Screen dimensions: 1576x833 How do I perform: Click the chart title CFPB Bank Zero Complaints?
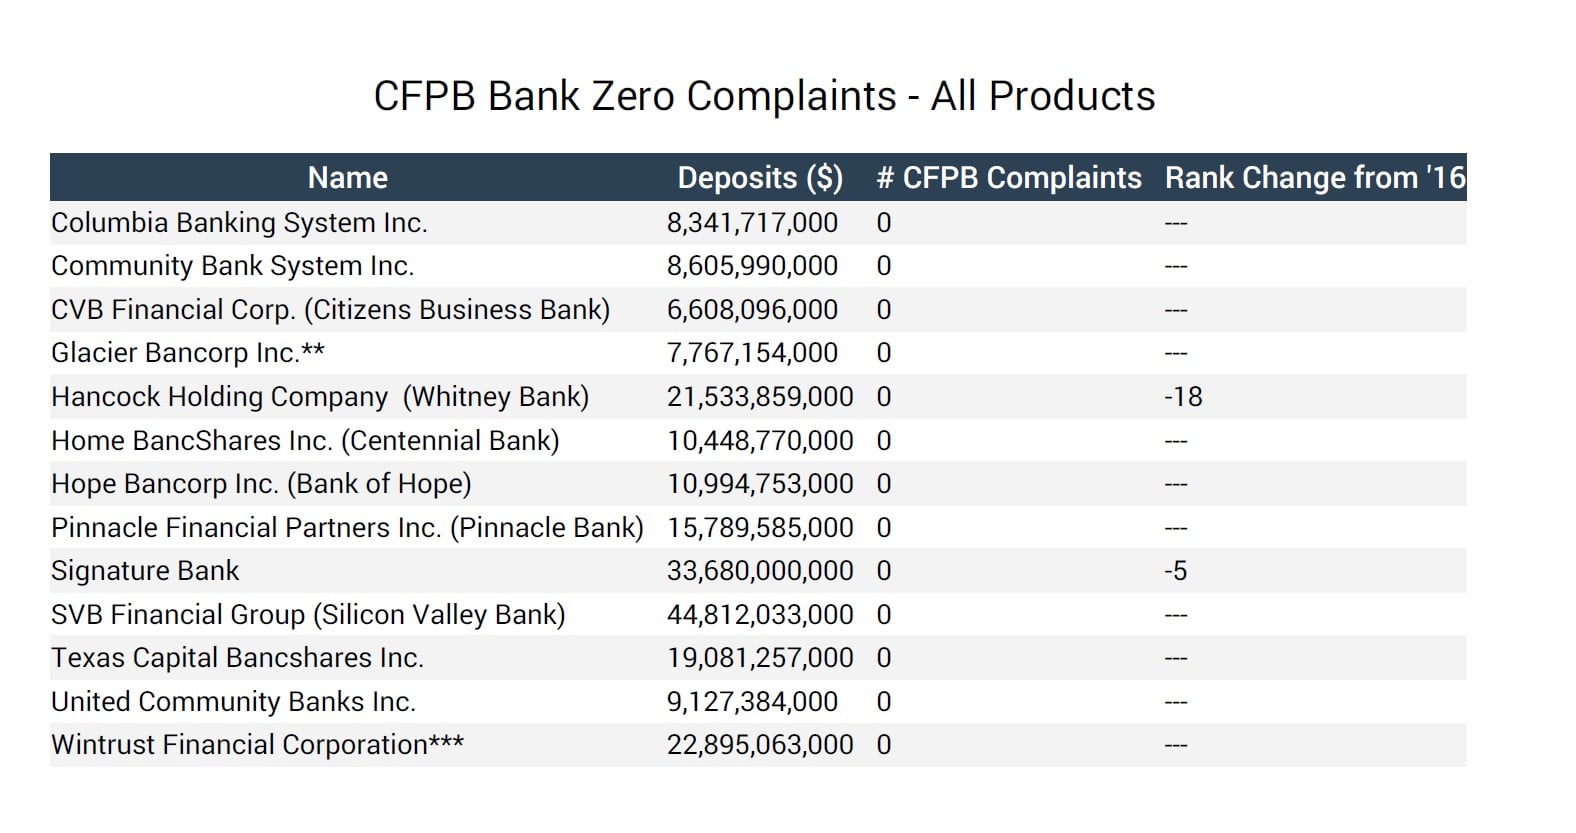coord(764,96)
